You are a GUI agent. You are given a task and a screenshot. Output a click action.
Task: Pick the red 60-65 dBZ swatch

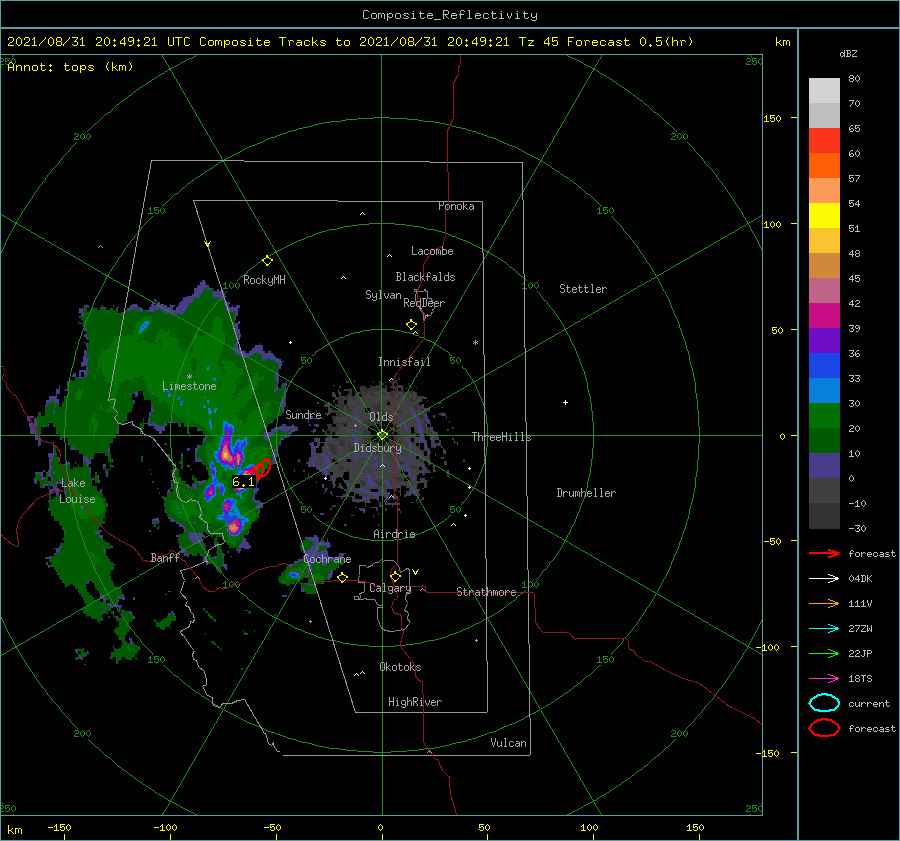click(x=824, y=141)
